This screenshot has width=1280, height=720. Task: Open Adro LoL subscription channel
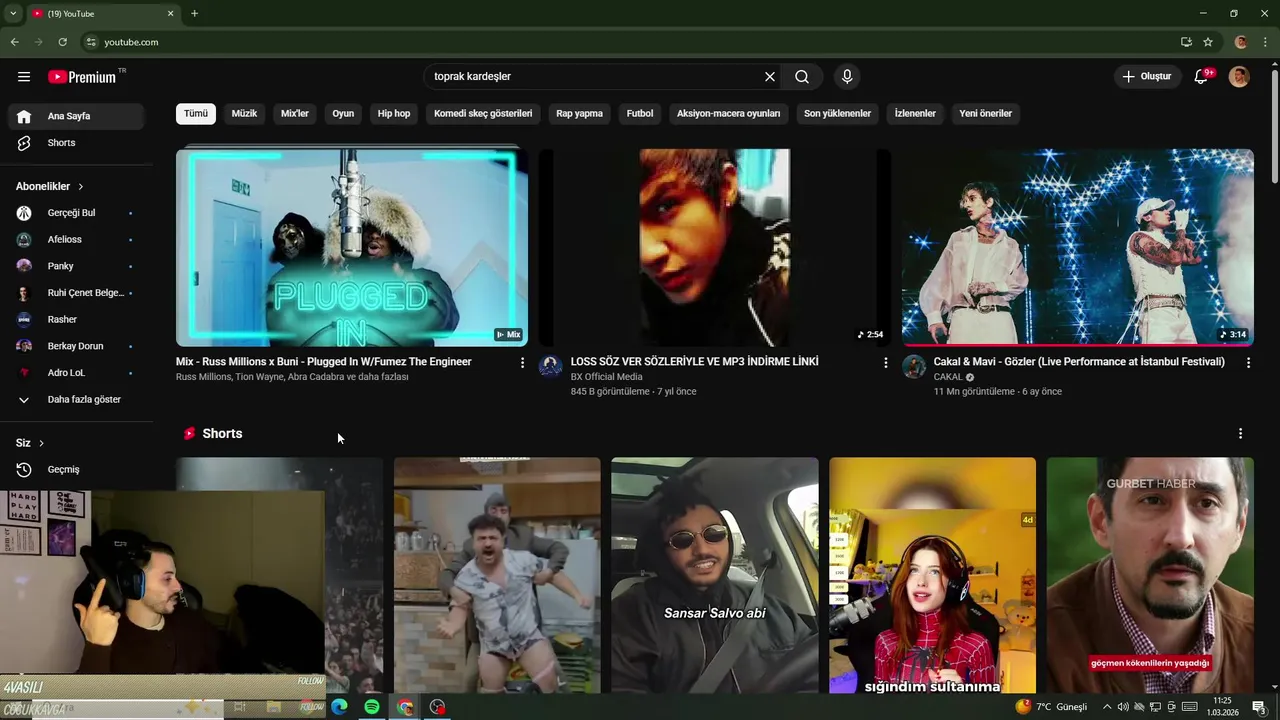click(x=76, y=373)
